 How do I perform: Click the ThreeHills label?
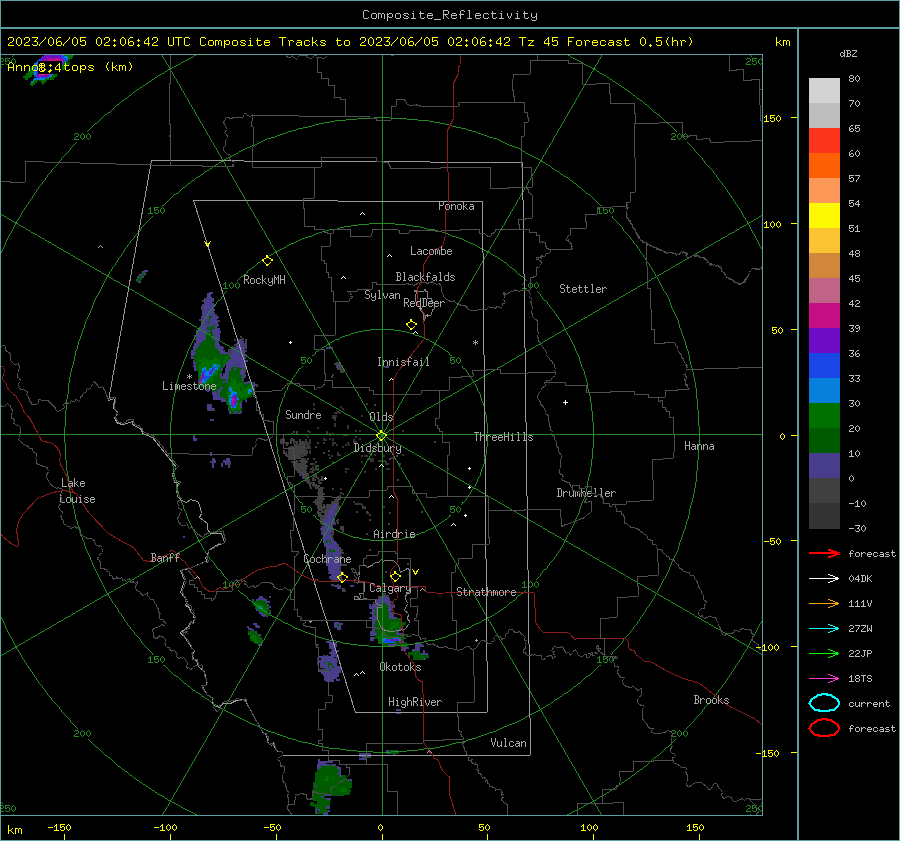click(x=503, y=437)
